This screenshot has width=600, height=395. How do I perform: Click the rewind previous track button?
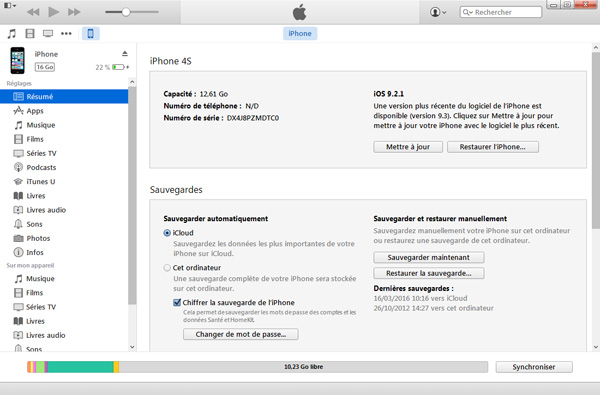[x=33, y=12]
